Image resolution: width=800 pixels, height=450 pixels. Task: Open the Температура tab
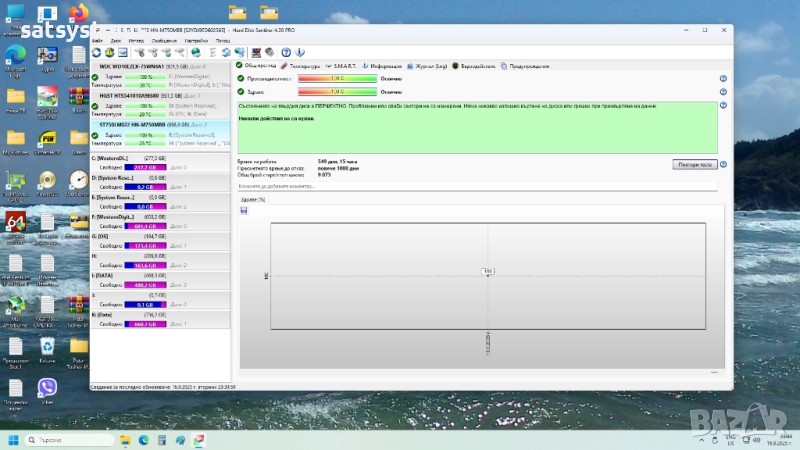304,66
